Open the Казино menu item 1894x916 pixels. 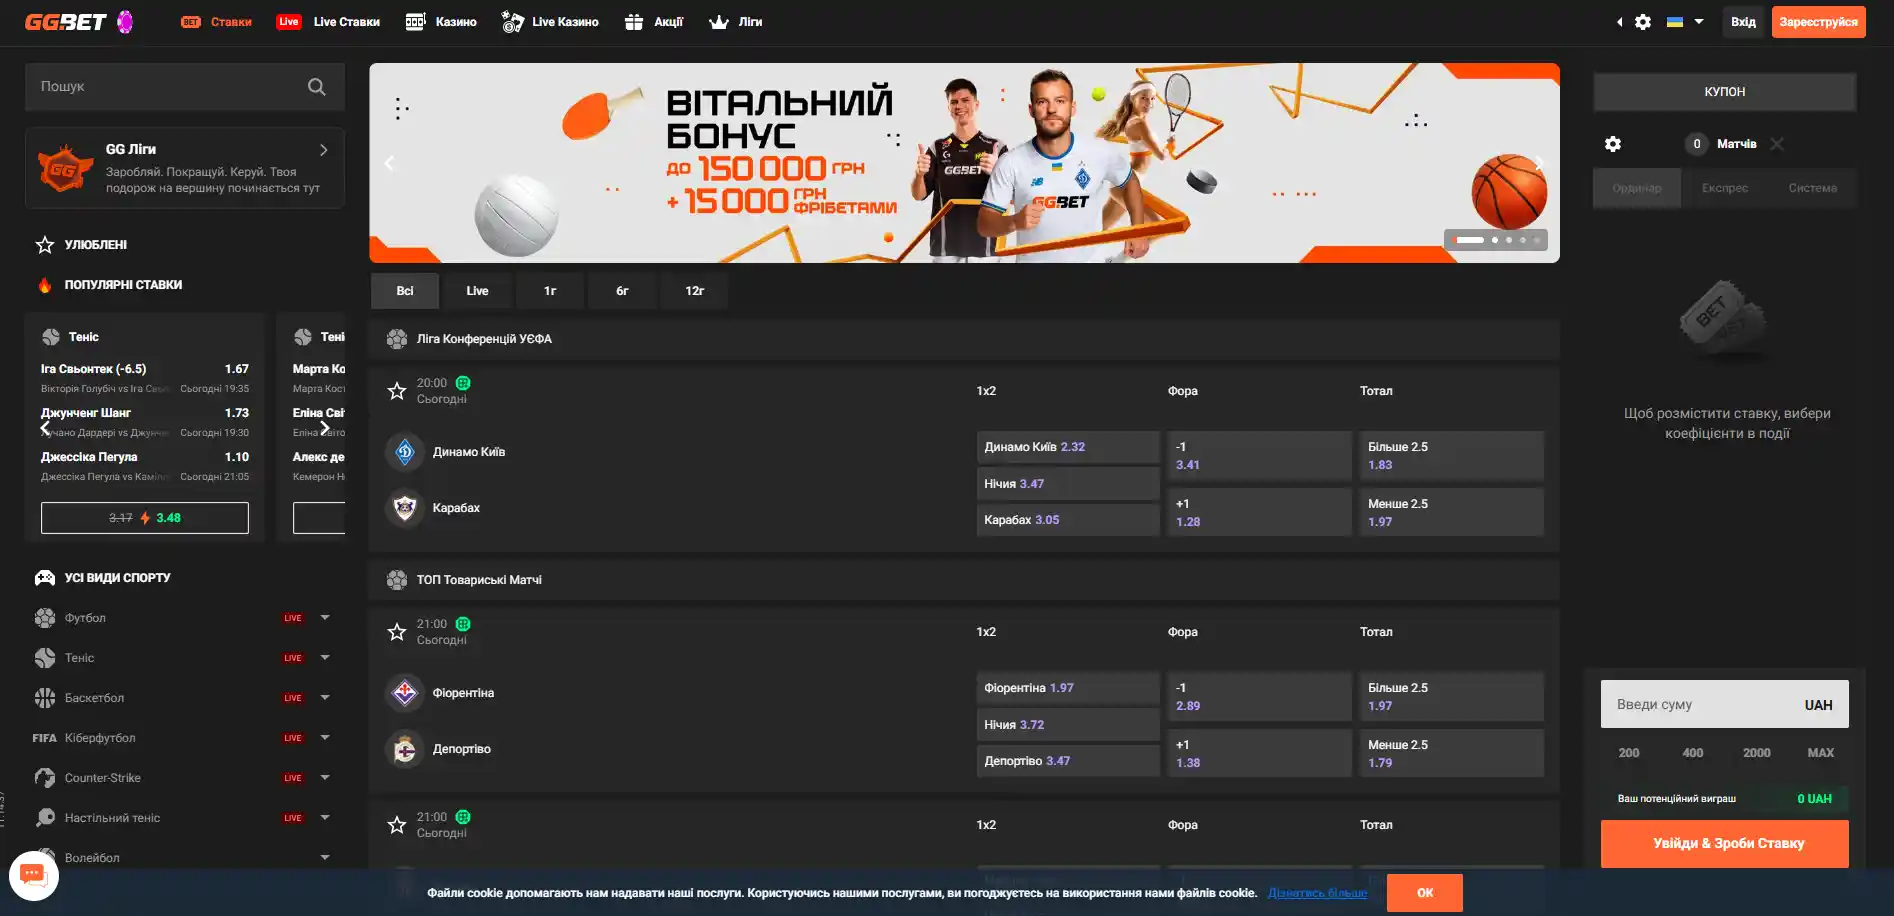pyautogui.click(x=441, y=22)
